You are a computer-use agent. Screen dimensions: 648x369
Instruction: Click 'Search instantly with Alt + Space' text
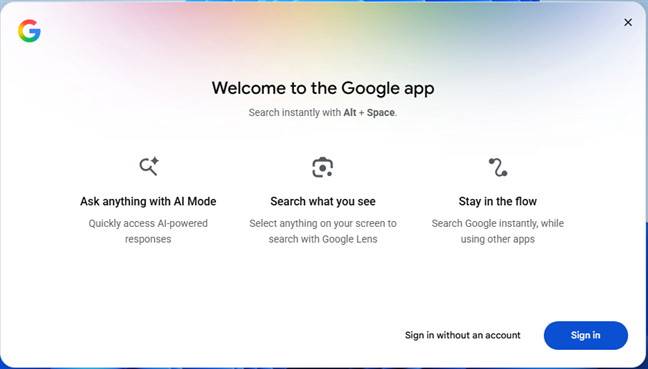[x=323, y=112]
